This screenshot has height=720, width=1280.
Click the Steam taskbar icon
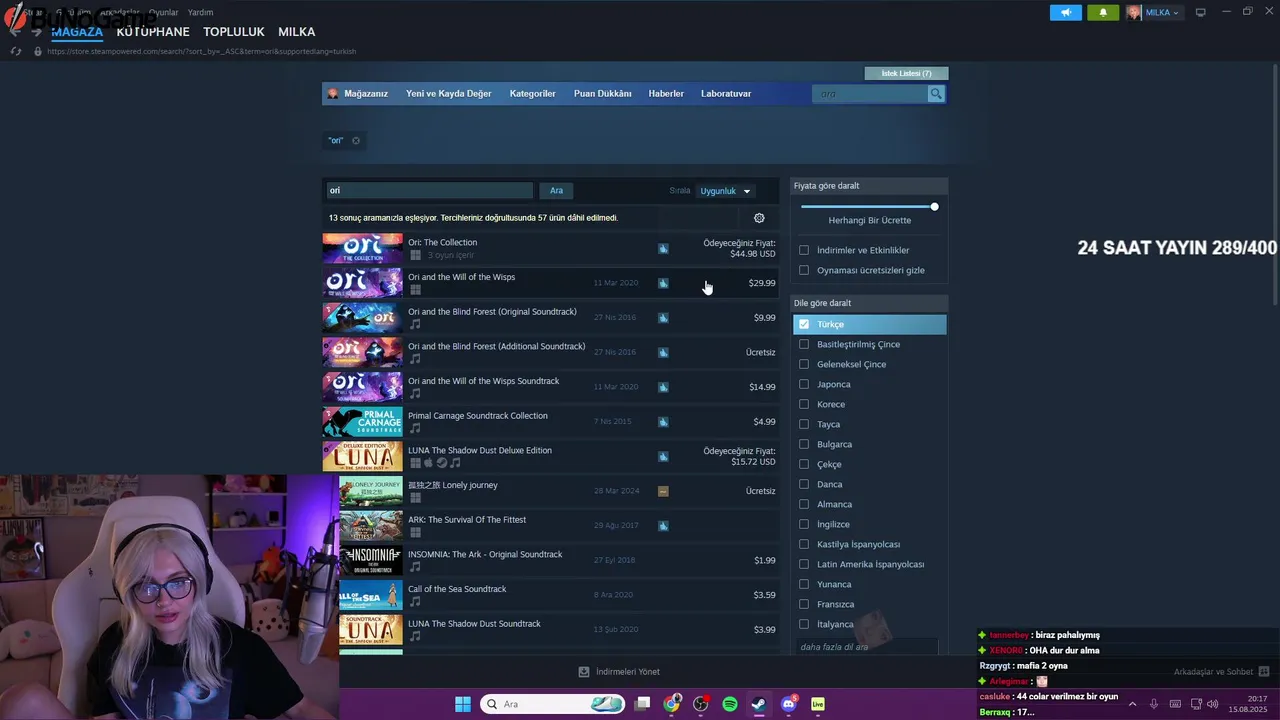pyautogui.click(x=759, y=704)
